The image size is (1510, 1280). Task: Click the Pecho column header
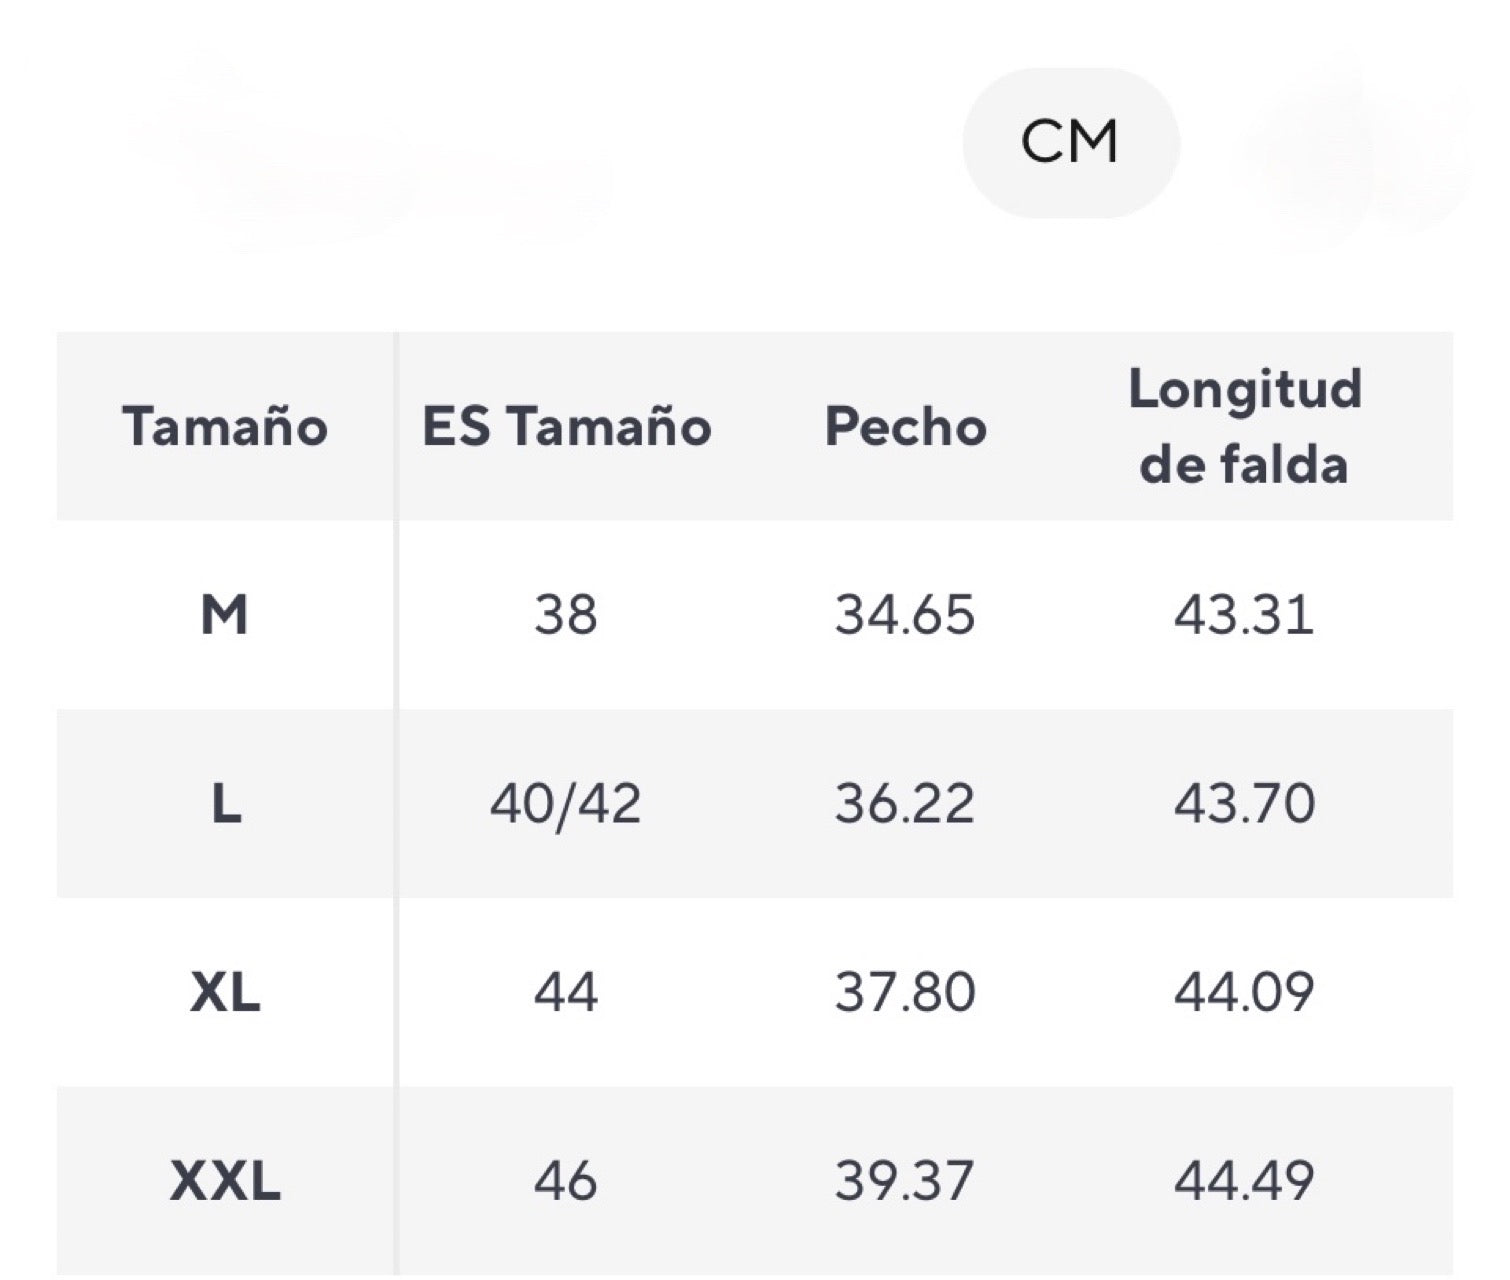coord(906,426)
